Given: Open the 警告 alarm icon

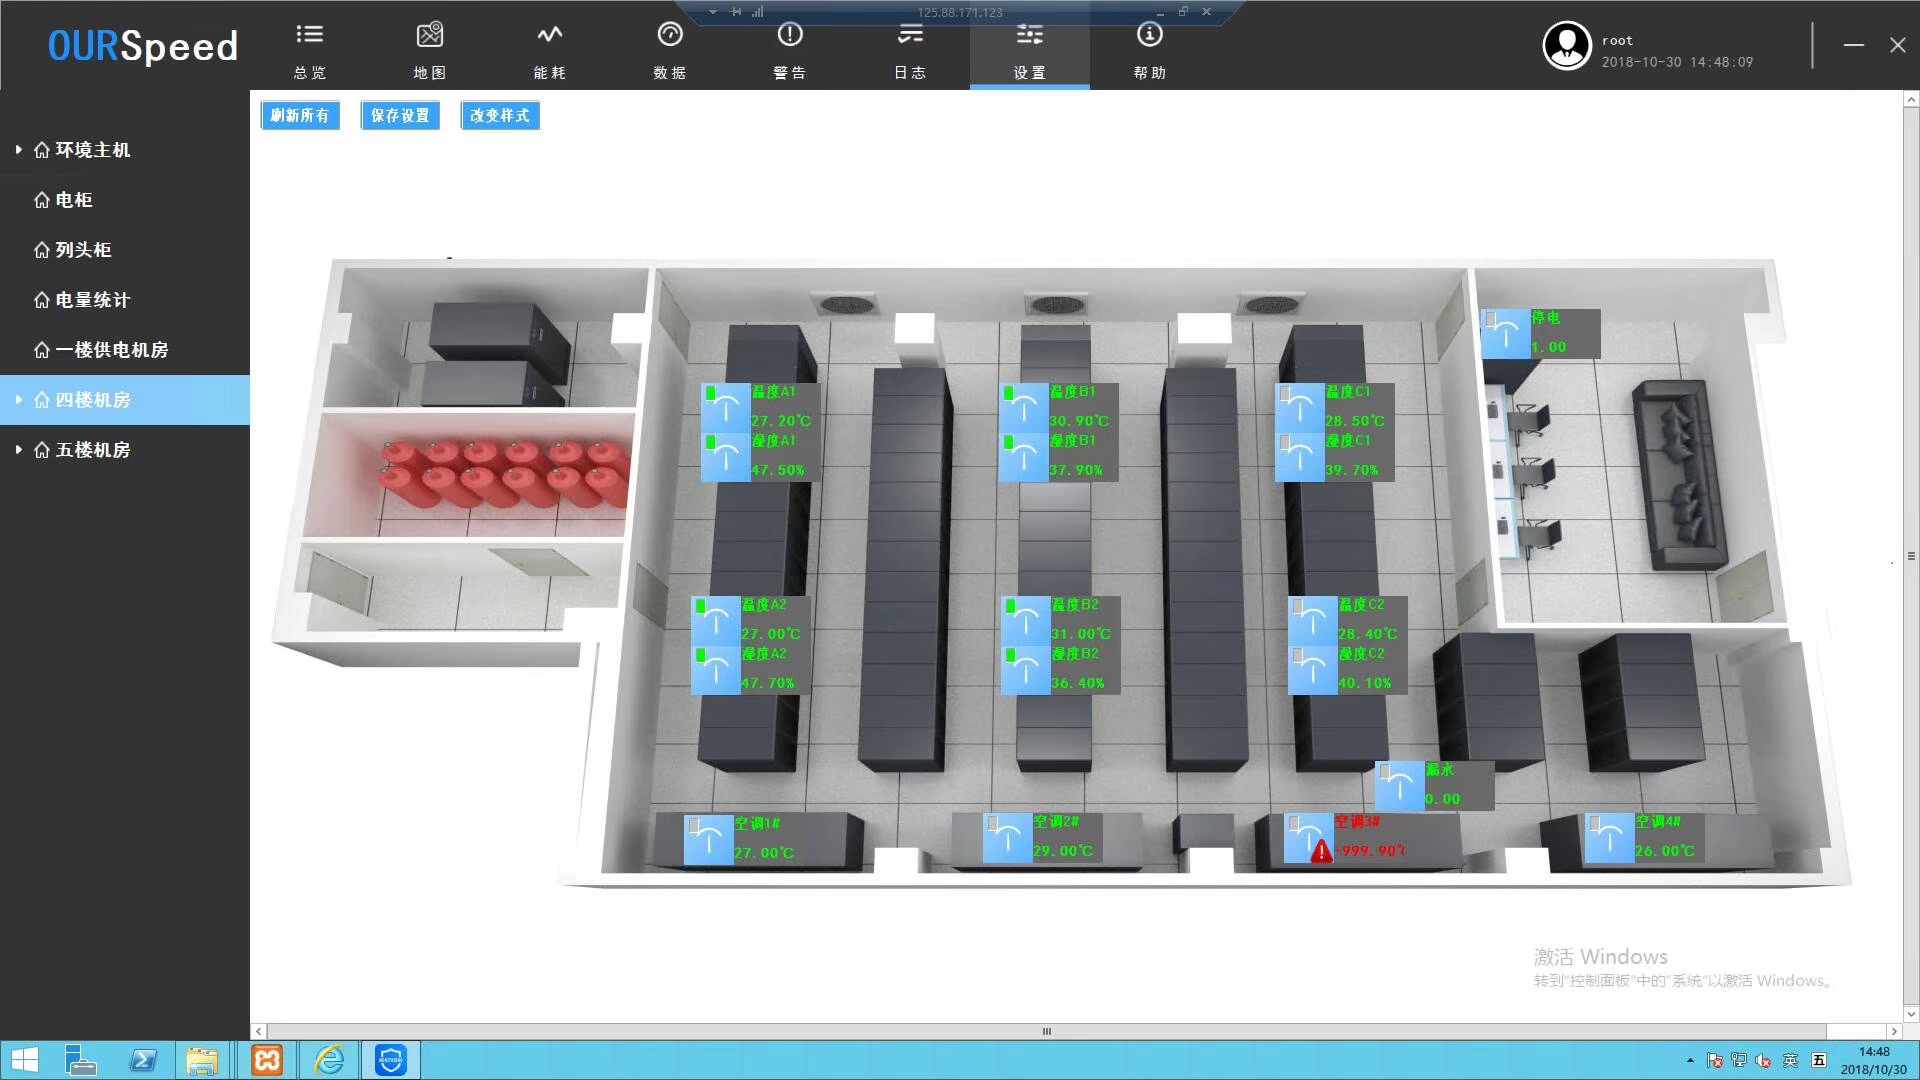Looking at the screenshot, I should coord(789,36).
